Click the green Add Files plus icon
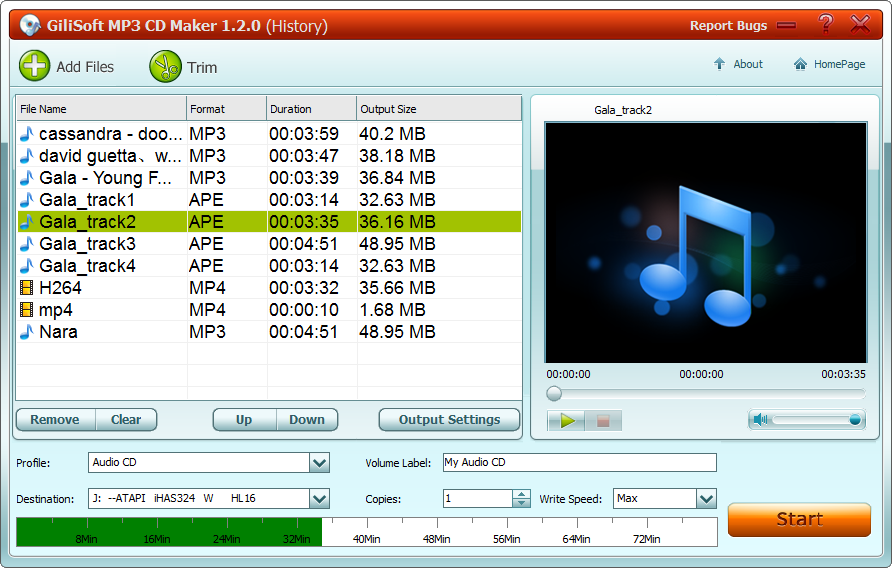This screenshot has width=892, height=568. point(35,67)
